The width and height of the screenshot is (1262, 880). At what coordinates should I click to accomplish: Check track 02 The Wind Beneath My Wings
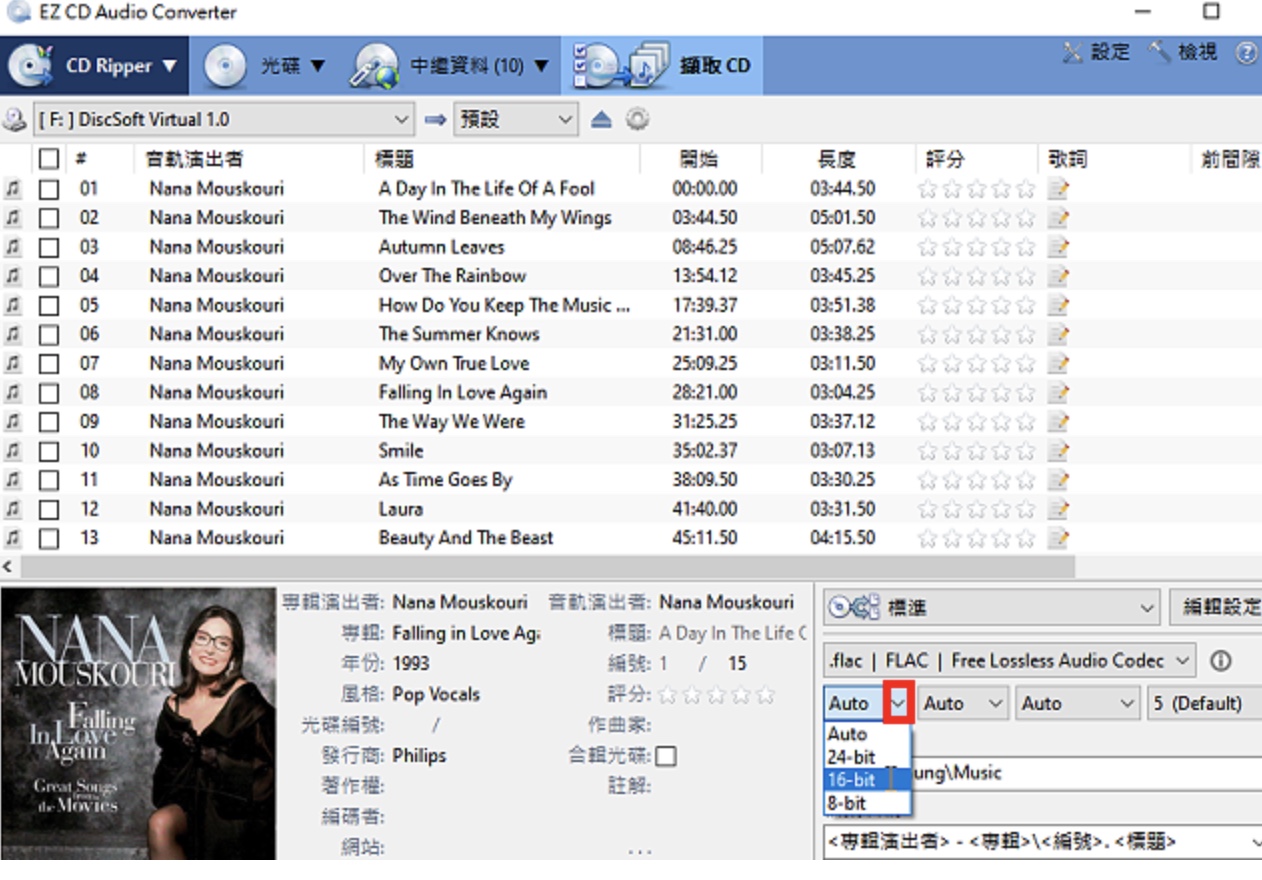pyautogui.click(x=49, y=218)
